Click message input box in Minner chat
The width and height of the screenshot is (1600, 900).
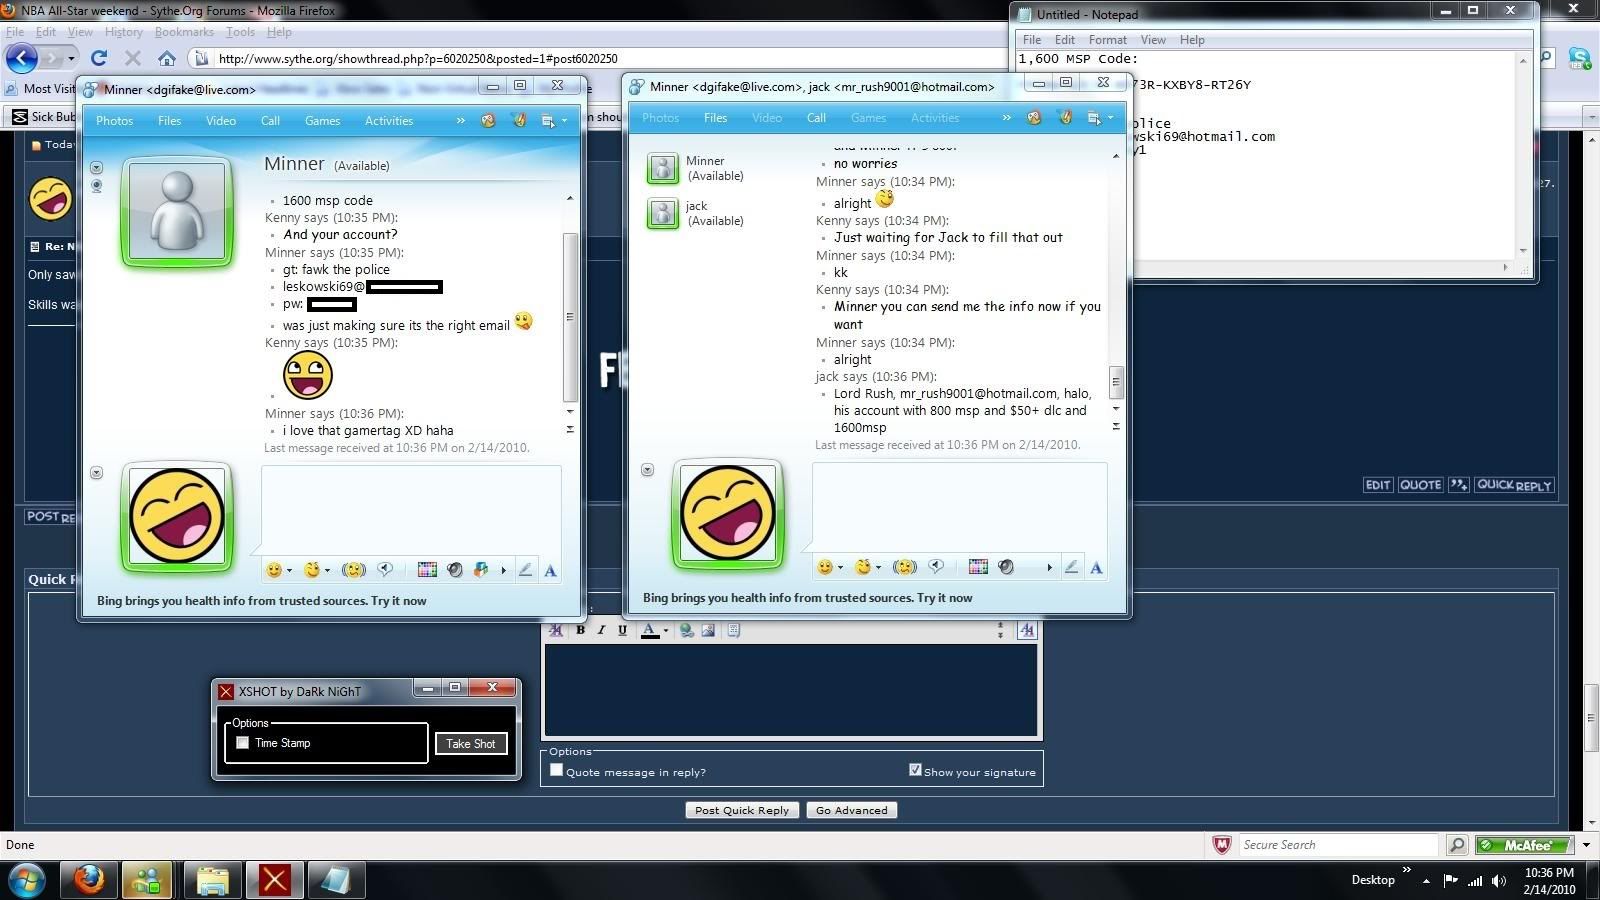(x=411, y=508)
